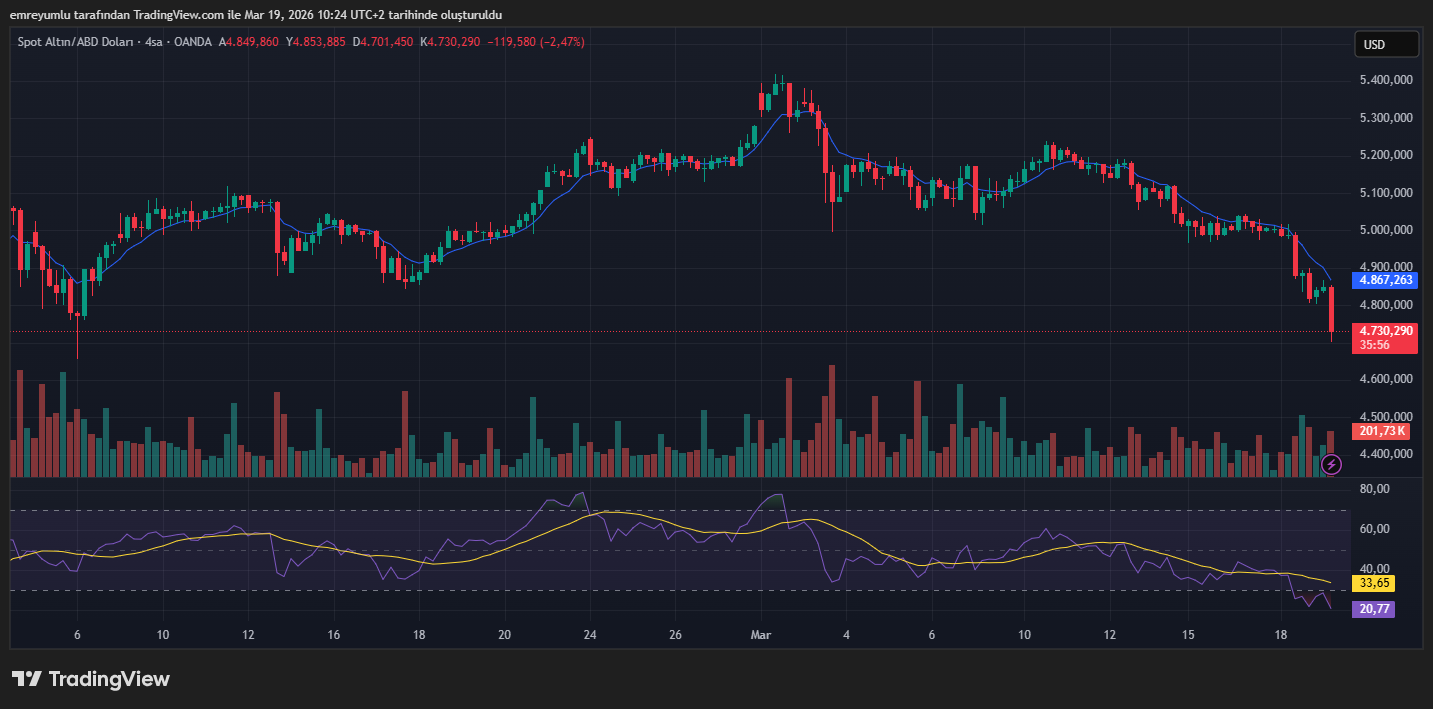Click the −119,580 (−2,47%) change value
The height and width of the screenshot is (709, 1433).
coord(535,42)
